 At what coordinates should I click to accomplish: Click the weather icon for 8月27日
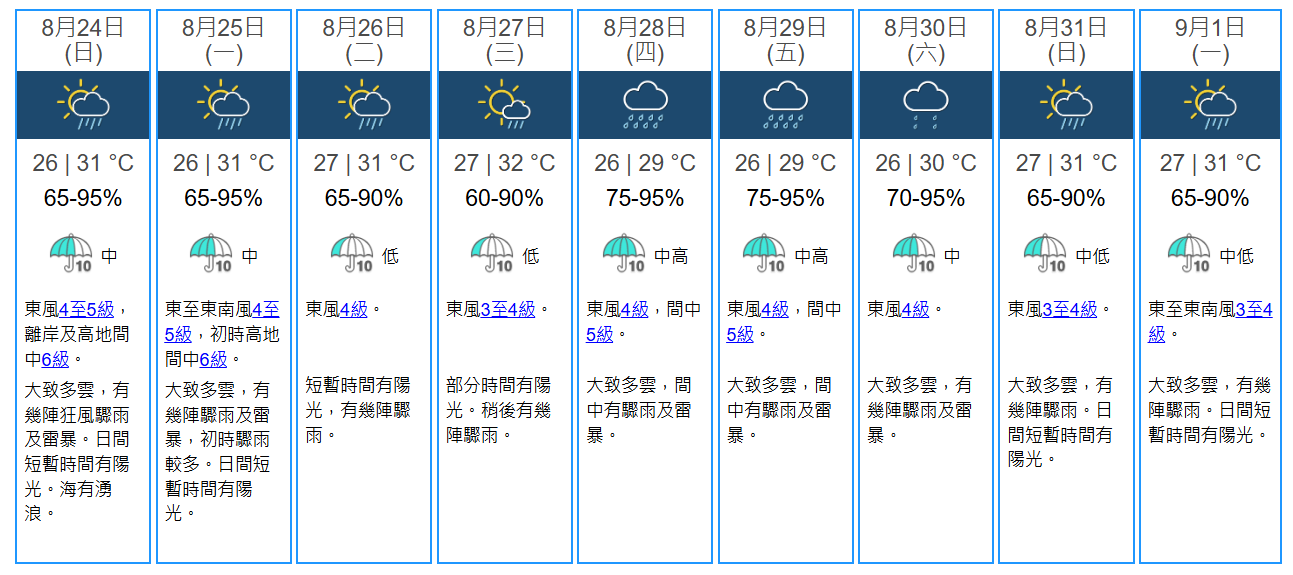(x=504, y=105)
